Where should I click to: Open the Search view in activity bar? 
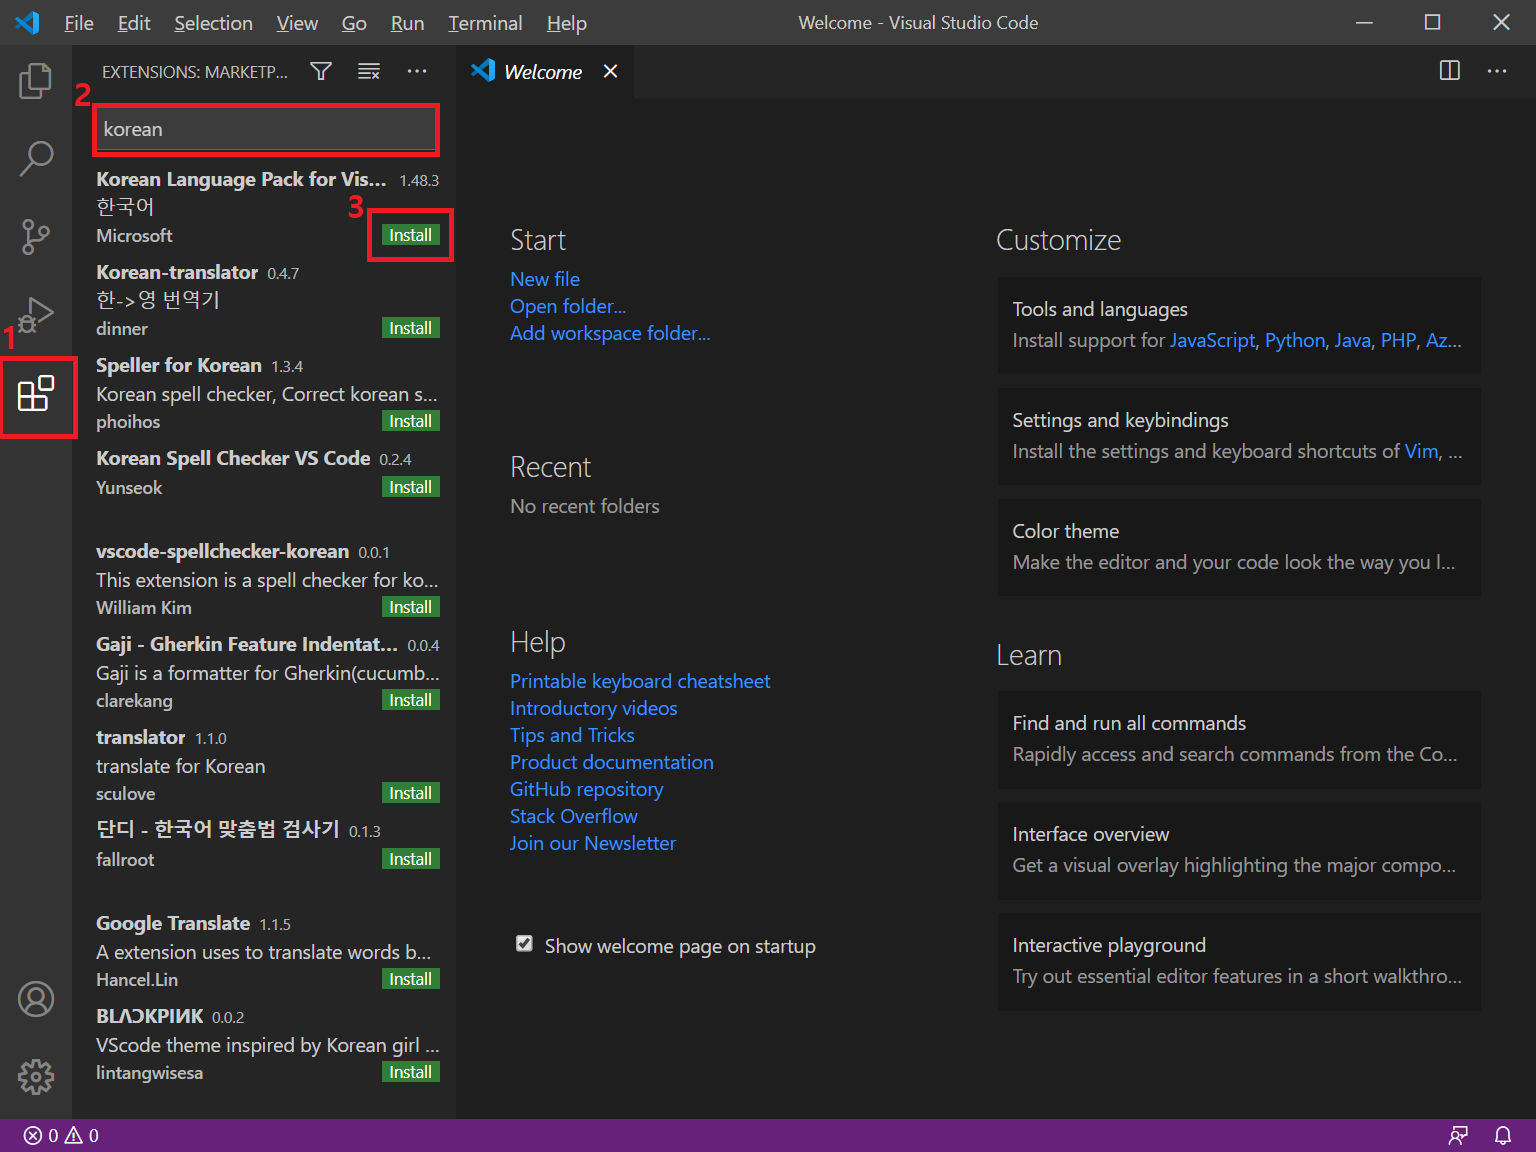(x=36, y=158)
